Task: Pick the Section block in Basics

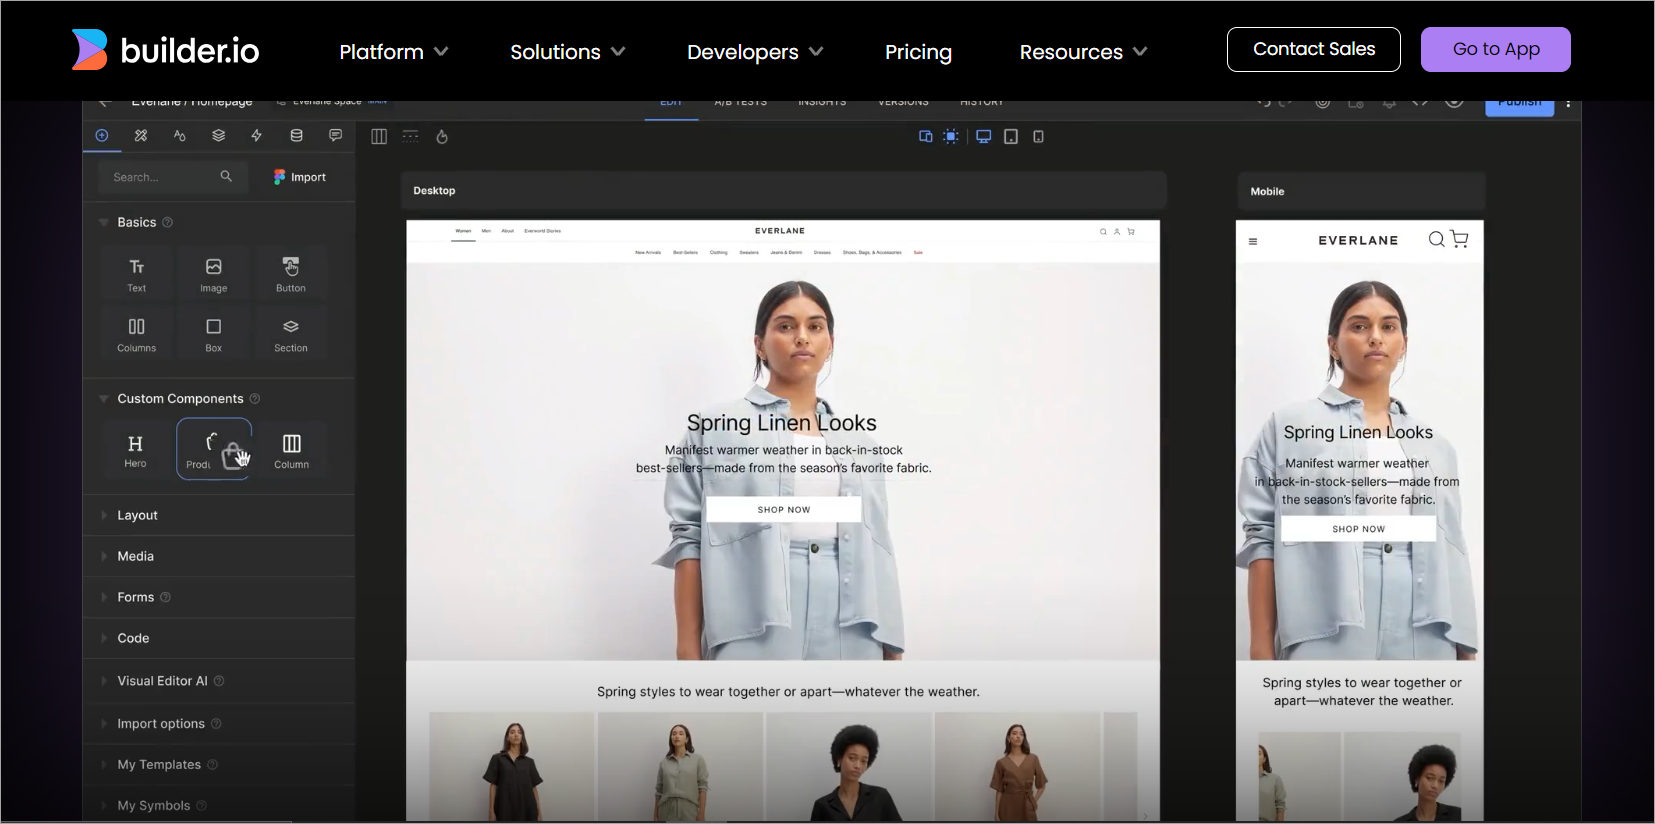Action: pyautogui.click(x=291, y=335)
